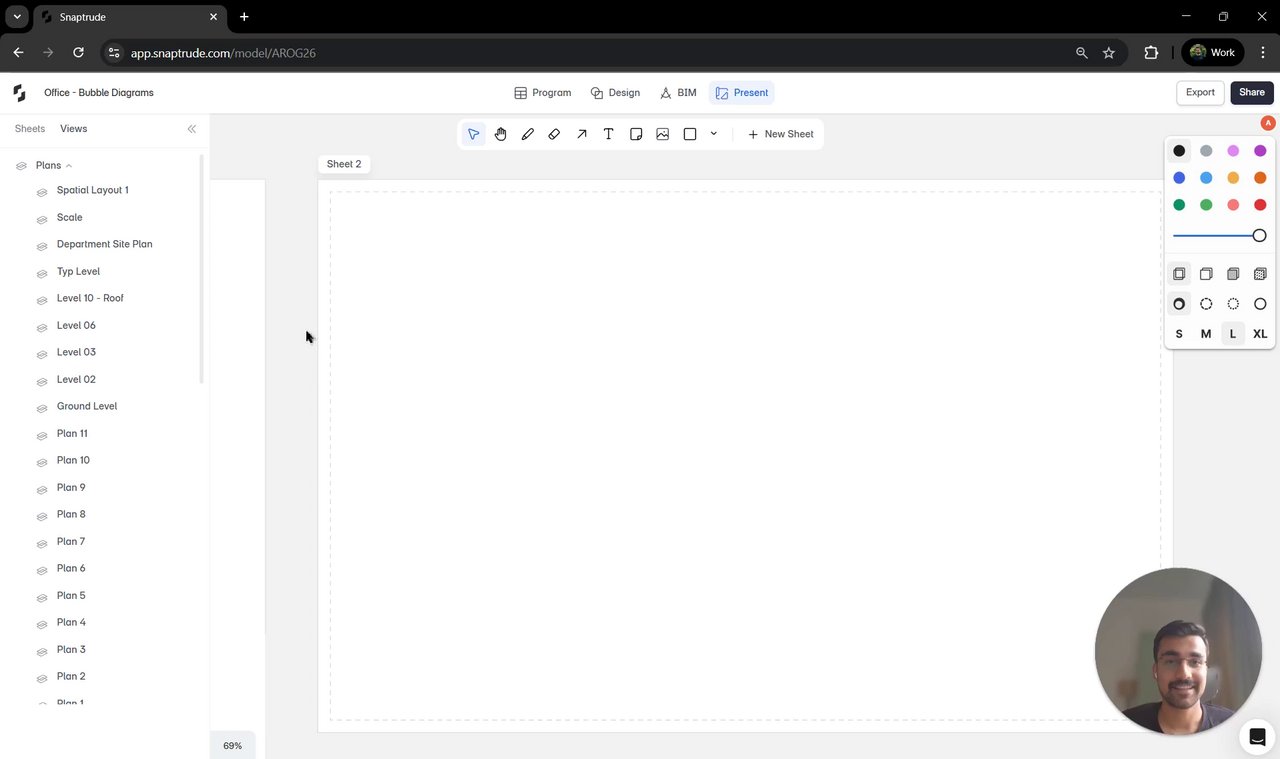Image resolution: width=1280 pixels, height=759 pixels.
Task: Click the opacity slider handle
Action: click(1259, 236)
